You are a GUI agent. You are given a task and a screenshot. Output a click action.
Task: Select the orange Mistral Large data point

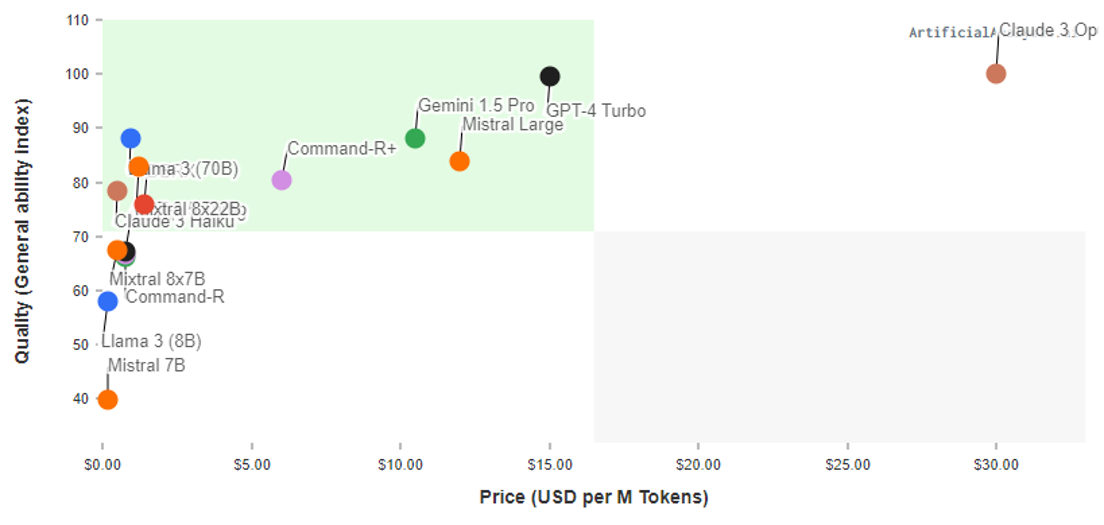[x=460, y=161]
